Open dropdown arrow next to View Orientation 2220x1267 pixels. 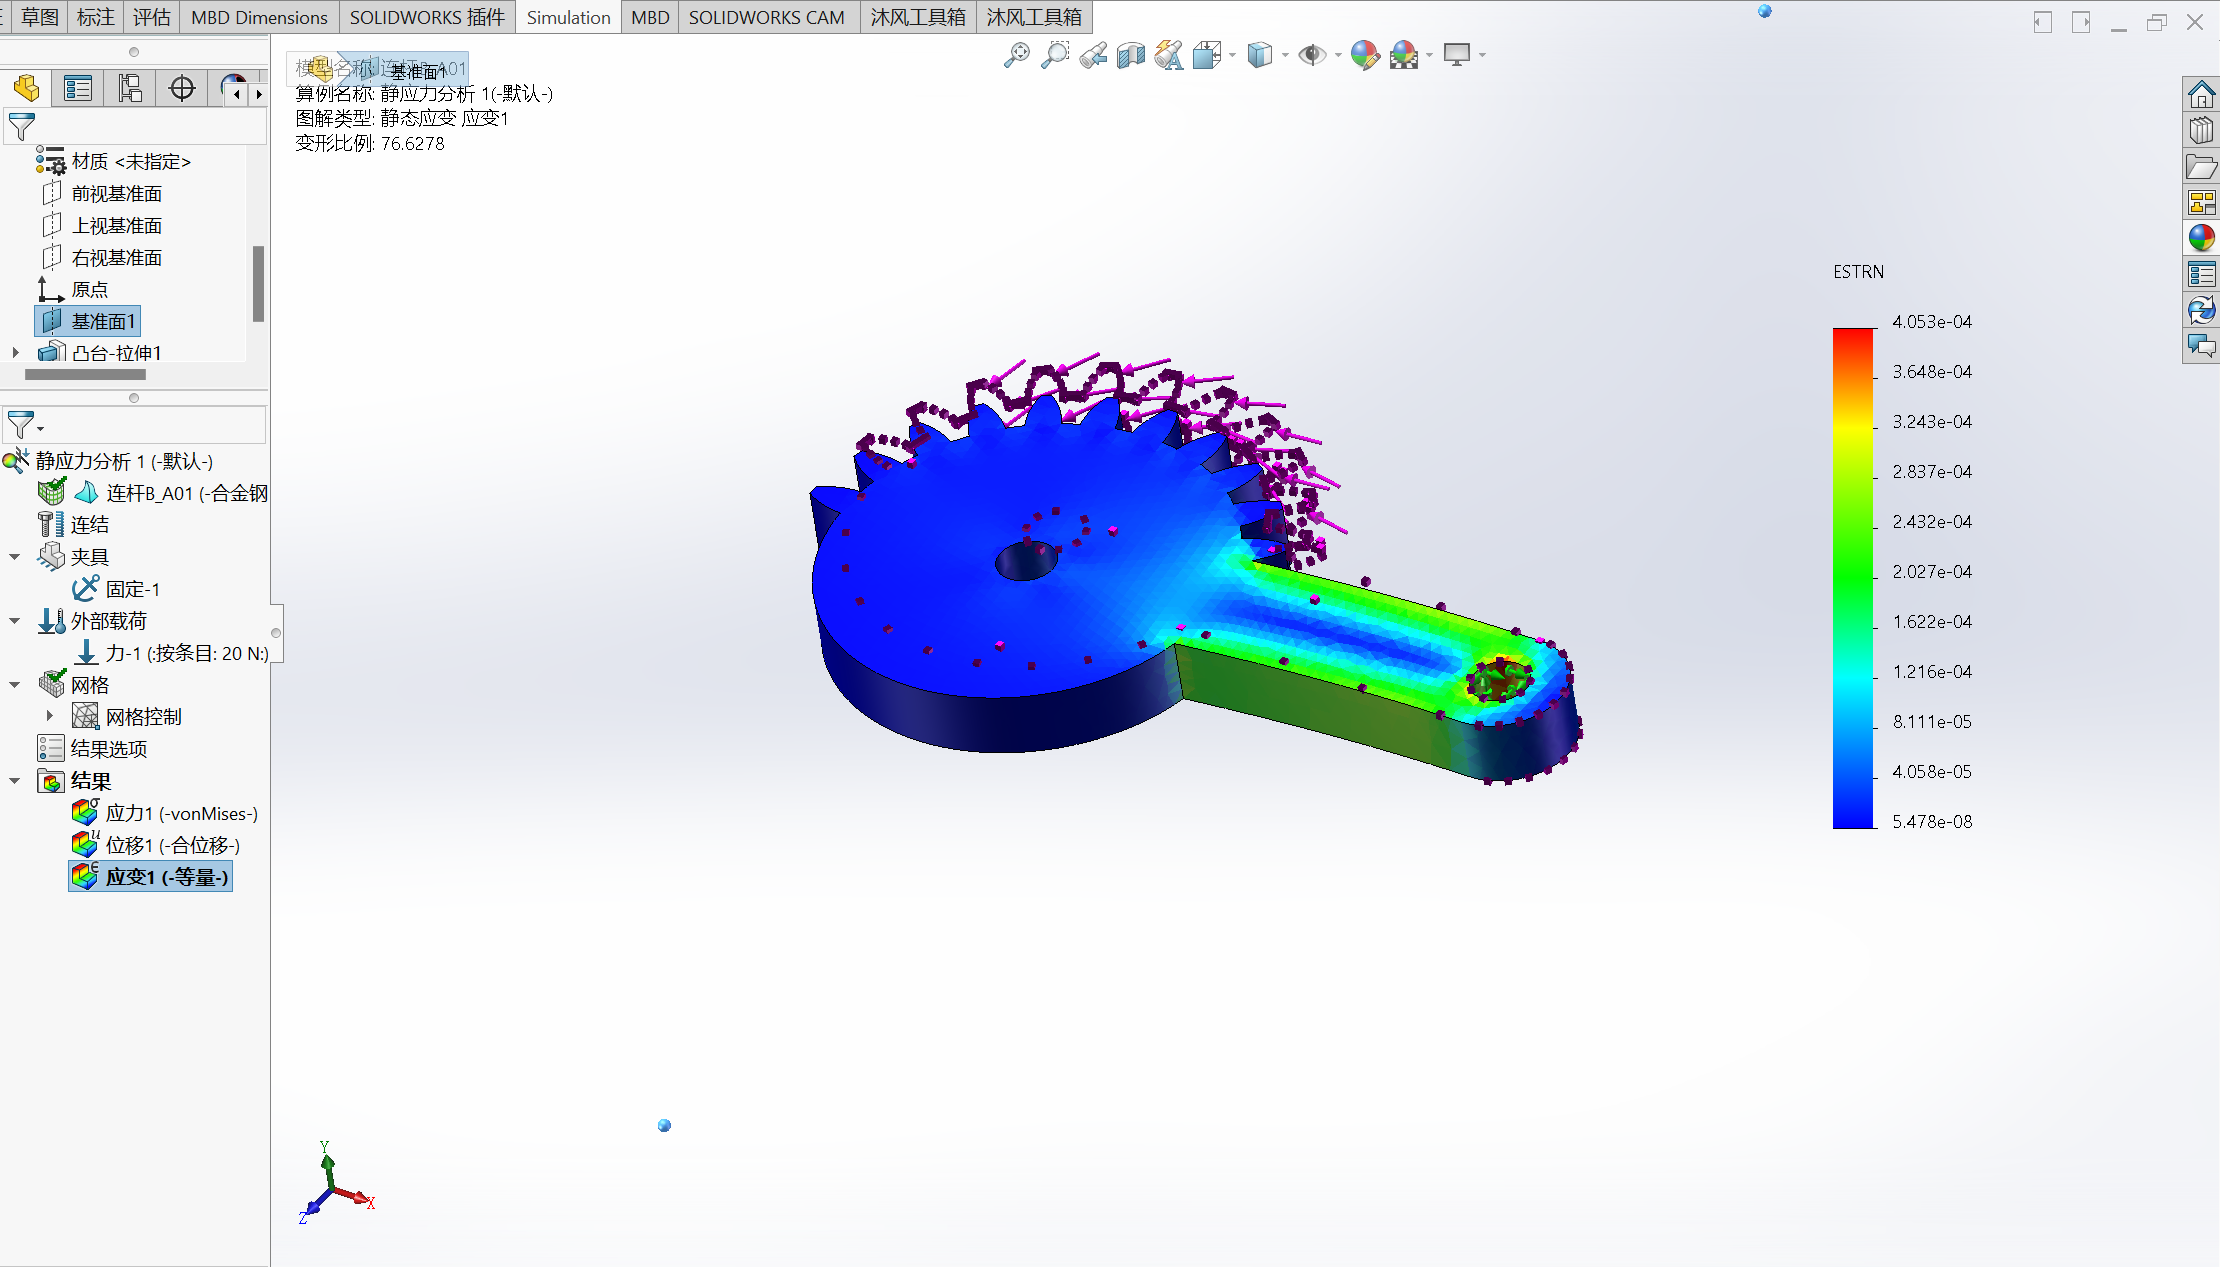(1232, 55)
